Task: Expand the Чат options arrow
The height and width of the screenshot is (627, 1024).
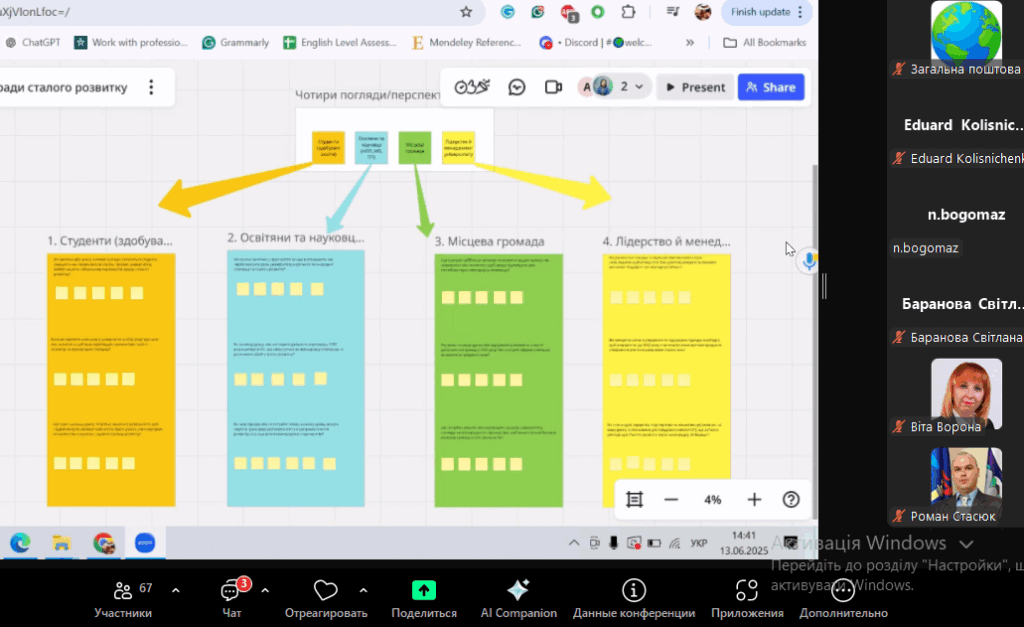Action: click(265, 590)
